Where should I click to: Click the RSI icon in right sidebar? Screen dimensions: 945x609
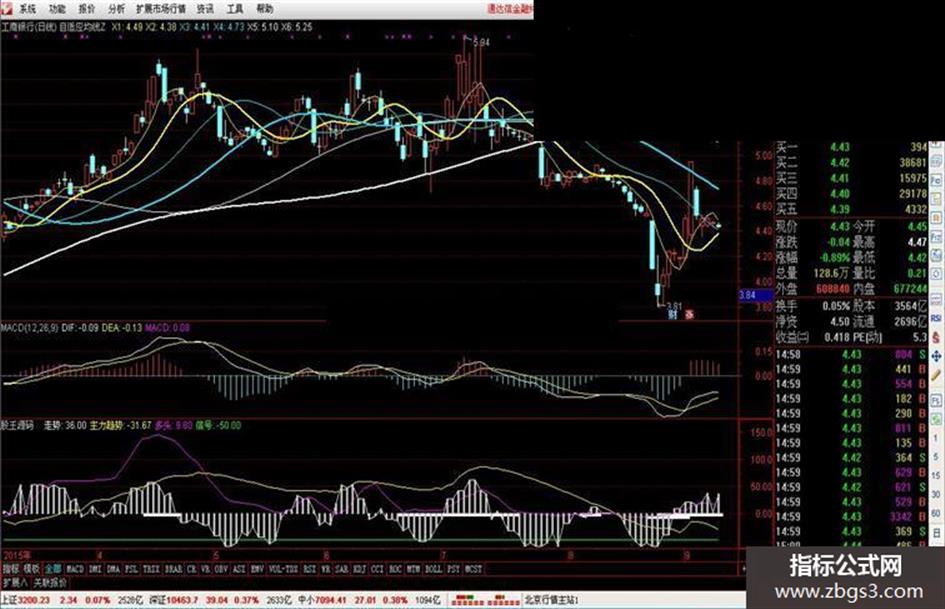(x=936, y=317)
